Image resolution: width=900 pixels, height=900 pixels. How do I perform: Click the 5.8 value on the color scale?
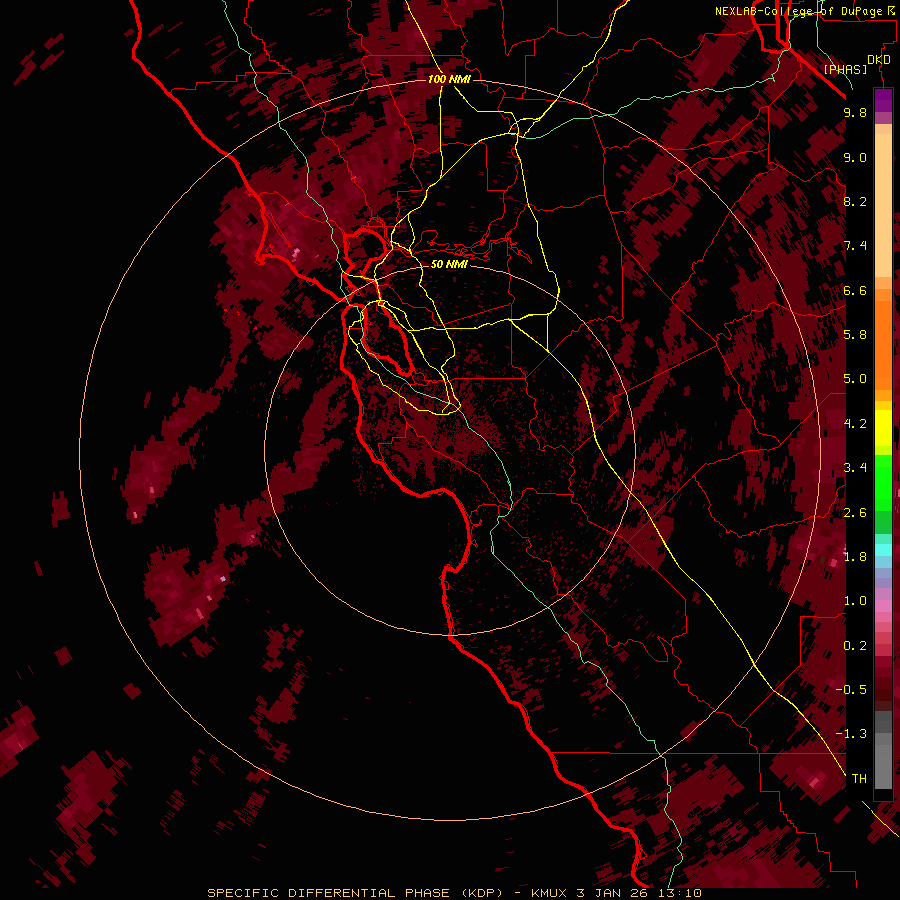[x=855, y=335]
